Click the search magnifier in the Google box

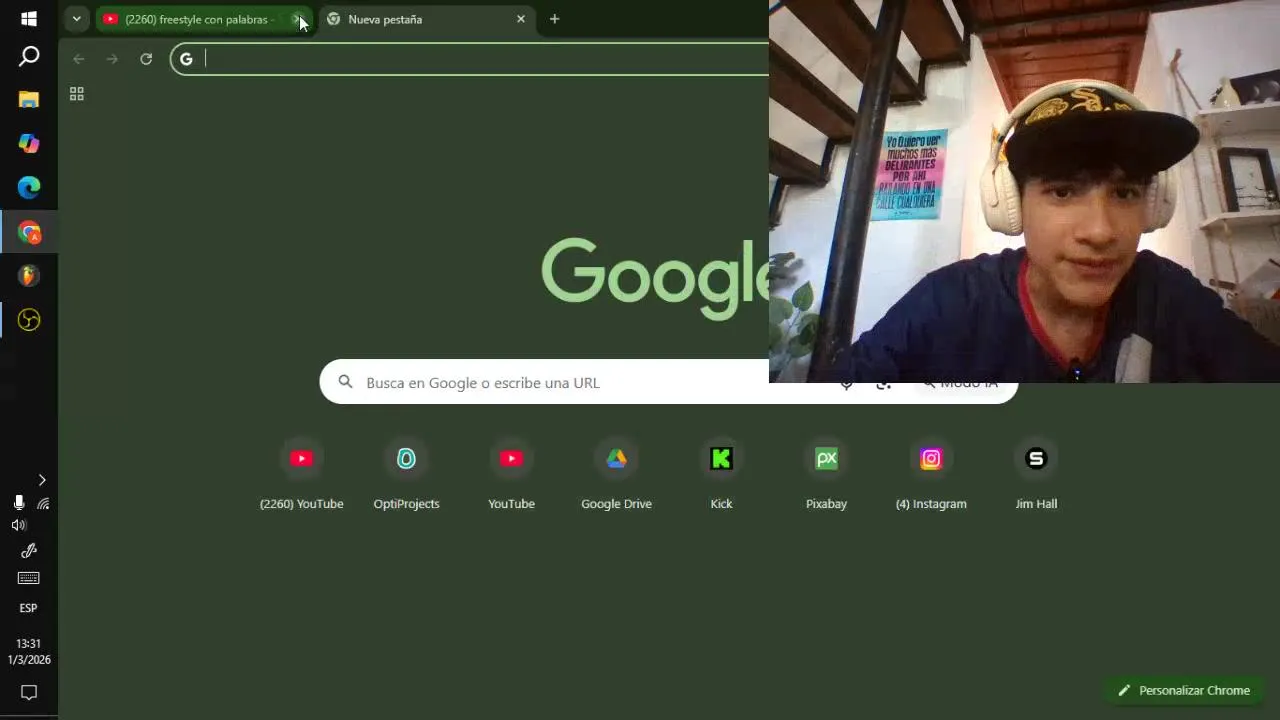[345, 382]
